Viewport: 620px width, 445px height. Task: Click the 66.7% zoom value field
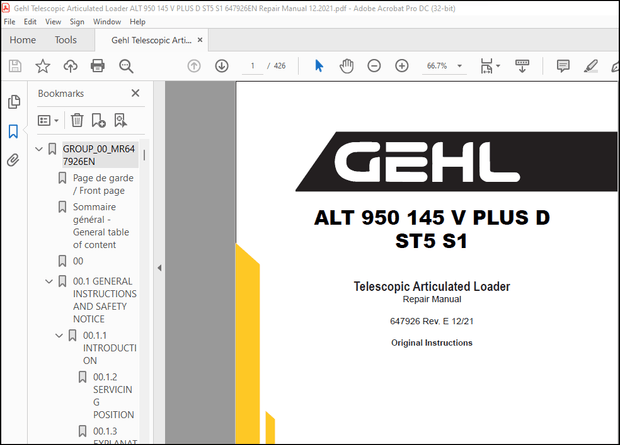tap(437, 66)
